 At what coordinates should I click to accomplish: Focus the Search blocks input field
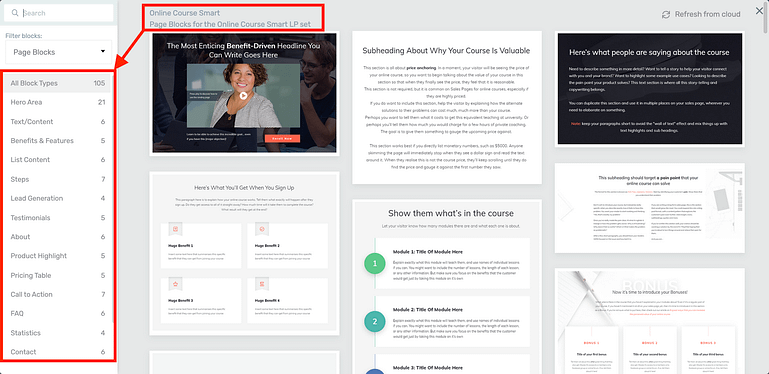coord(58,13)
